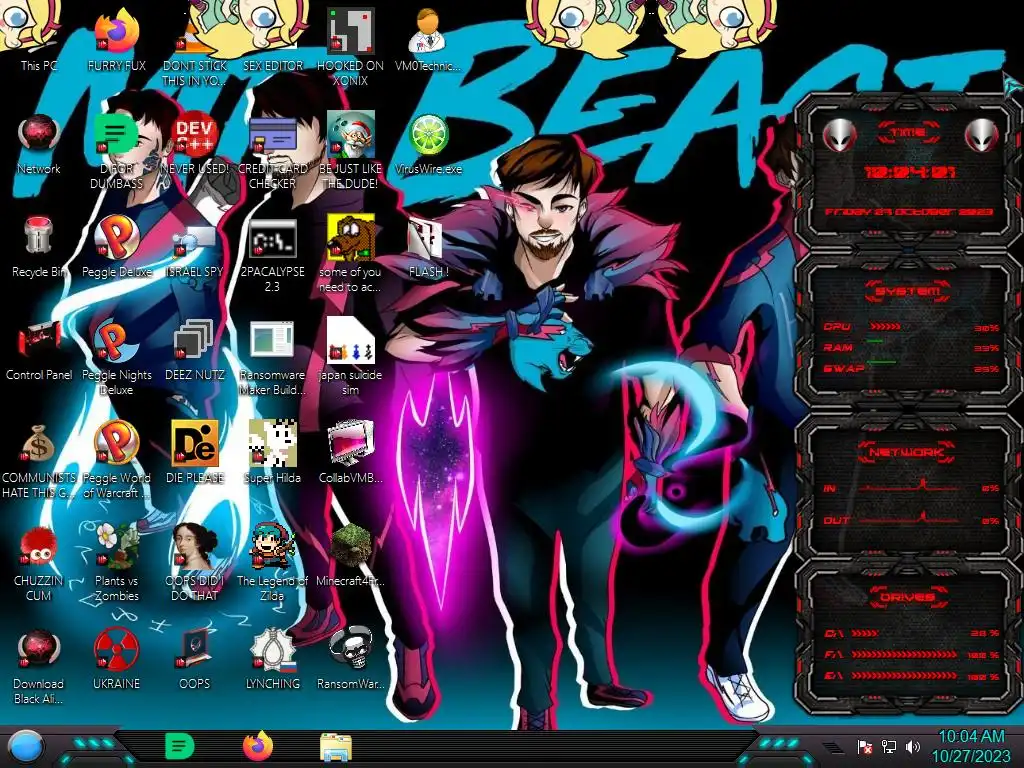
Task: Select the DEEZ NUTZ desktop shortcut
Action: click(x=195, y=350)
